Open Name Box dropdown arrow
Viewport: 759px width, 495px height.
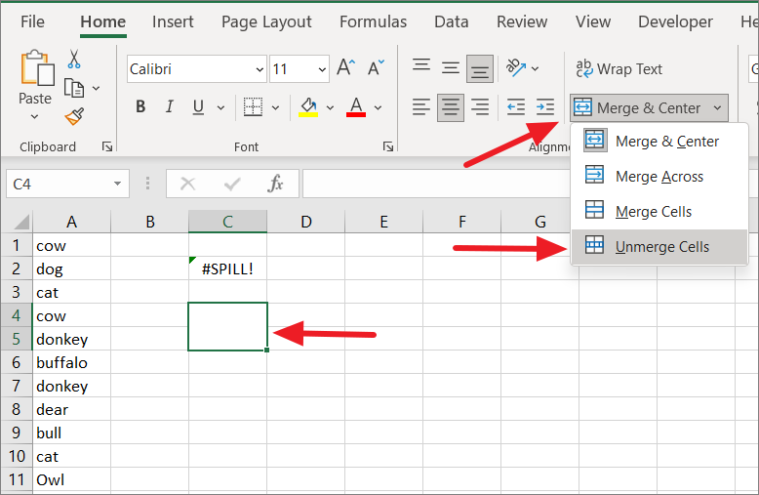[117, 183]
